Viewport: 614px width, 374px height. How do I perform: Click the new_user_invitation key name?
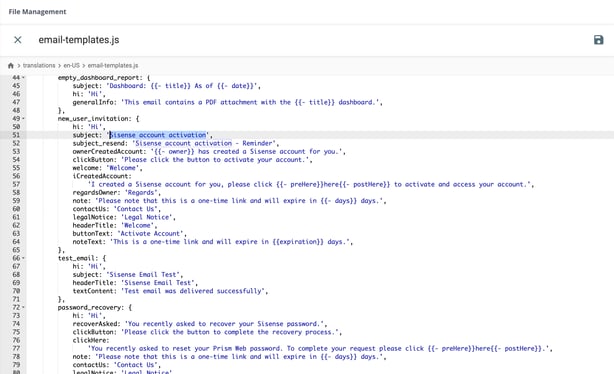tap(93, 119)
